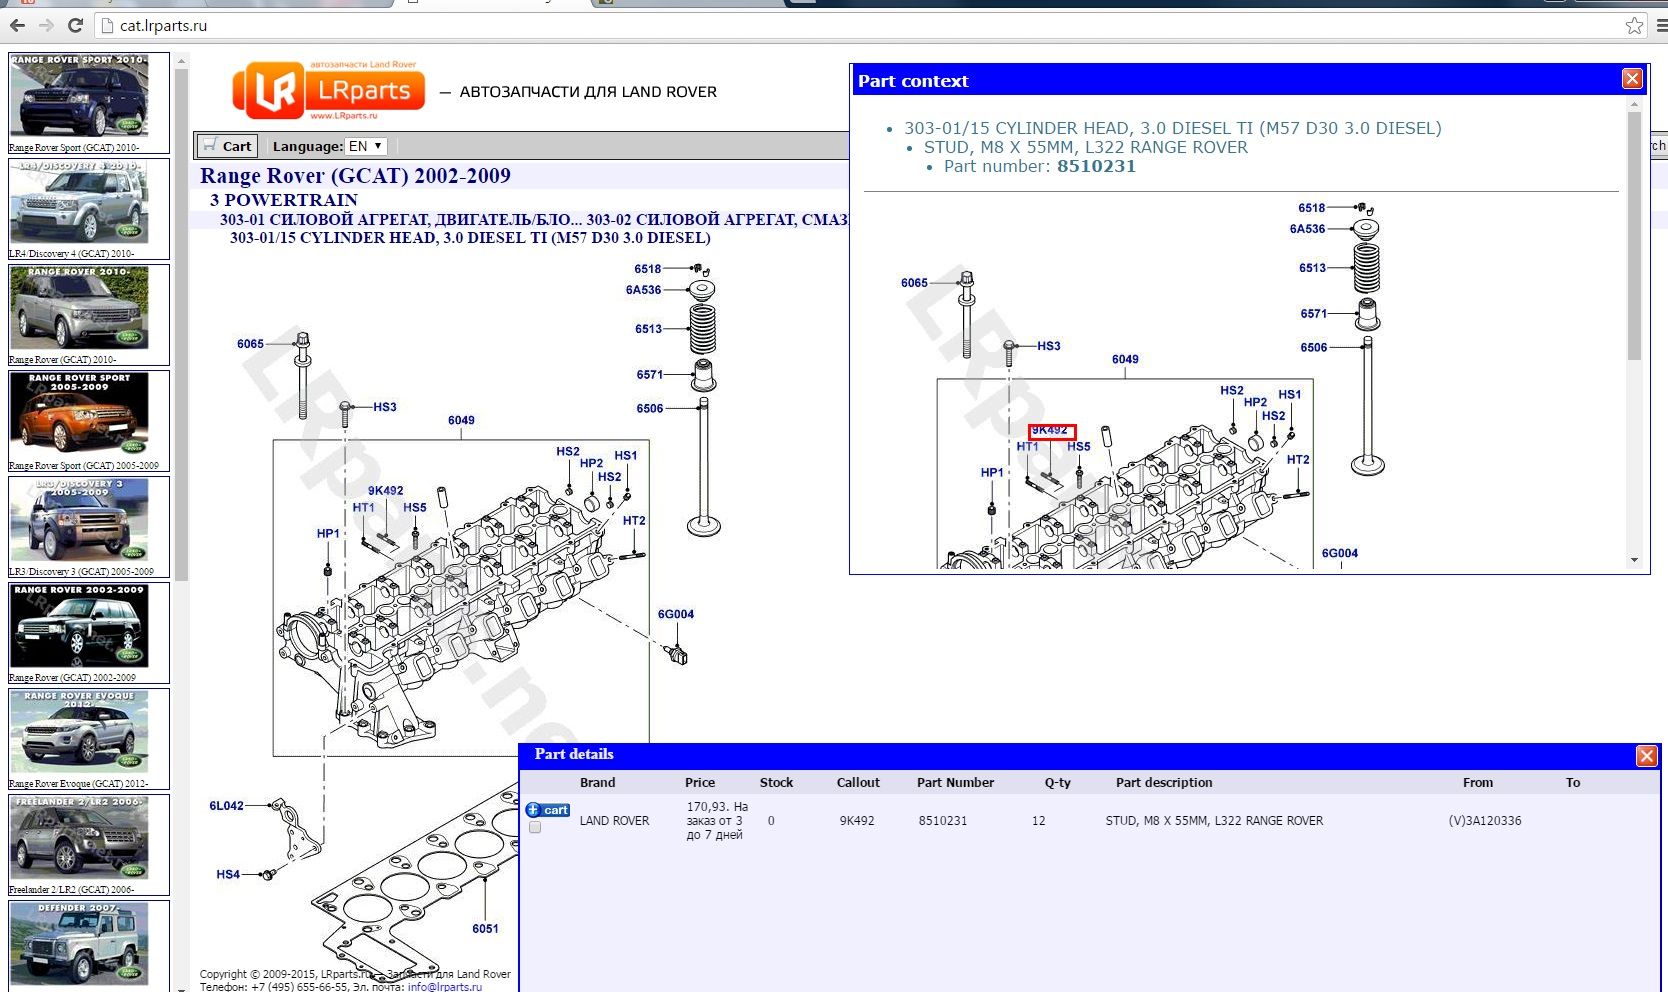Viewport: 1668px width, 992px height.
Task: Select callout 6G004 in main diagram
Action: pyautogui.click(x=675, y=614)
